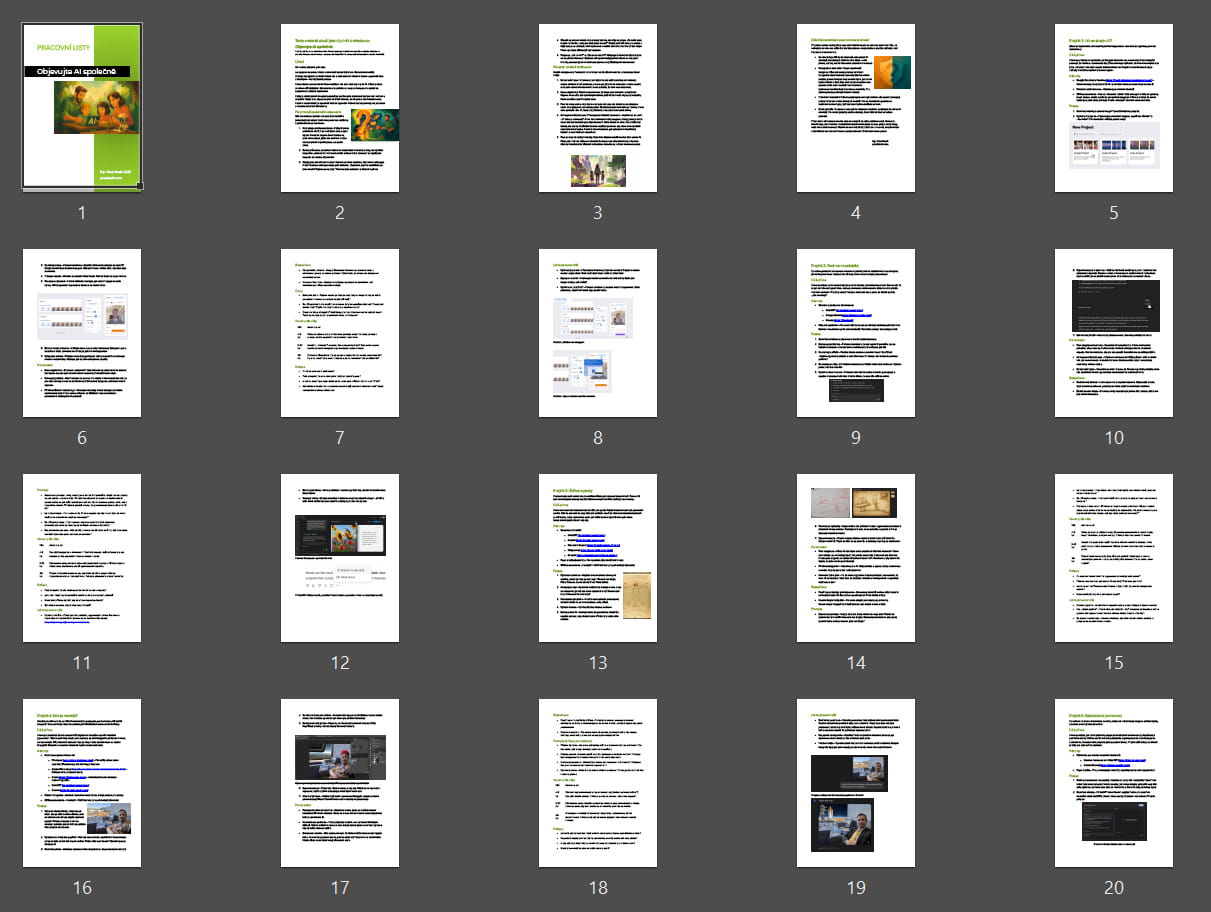Click page 11 thumbnail
The height and width of the screenshot is (912, 1211).
(82, 557)
